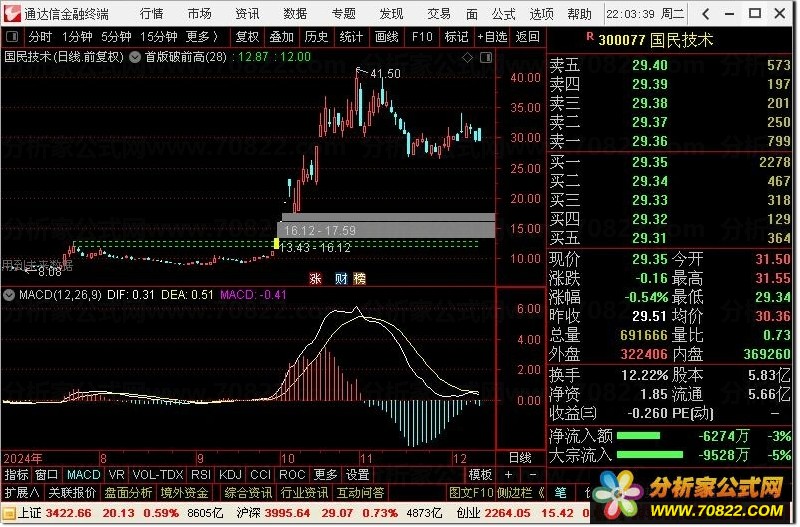Screen dimensions: 800x527
Task: Click the 模板 template button
Action: (x=480, y=475)
